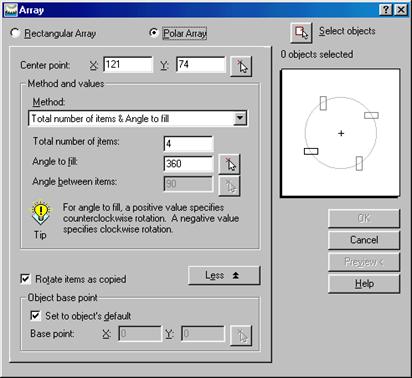This screenshot has width=412, height=378.
Task: Collapse options with the Less button
Action: [224, 275]
